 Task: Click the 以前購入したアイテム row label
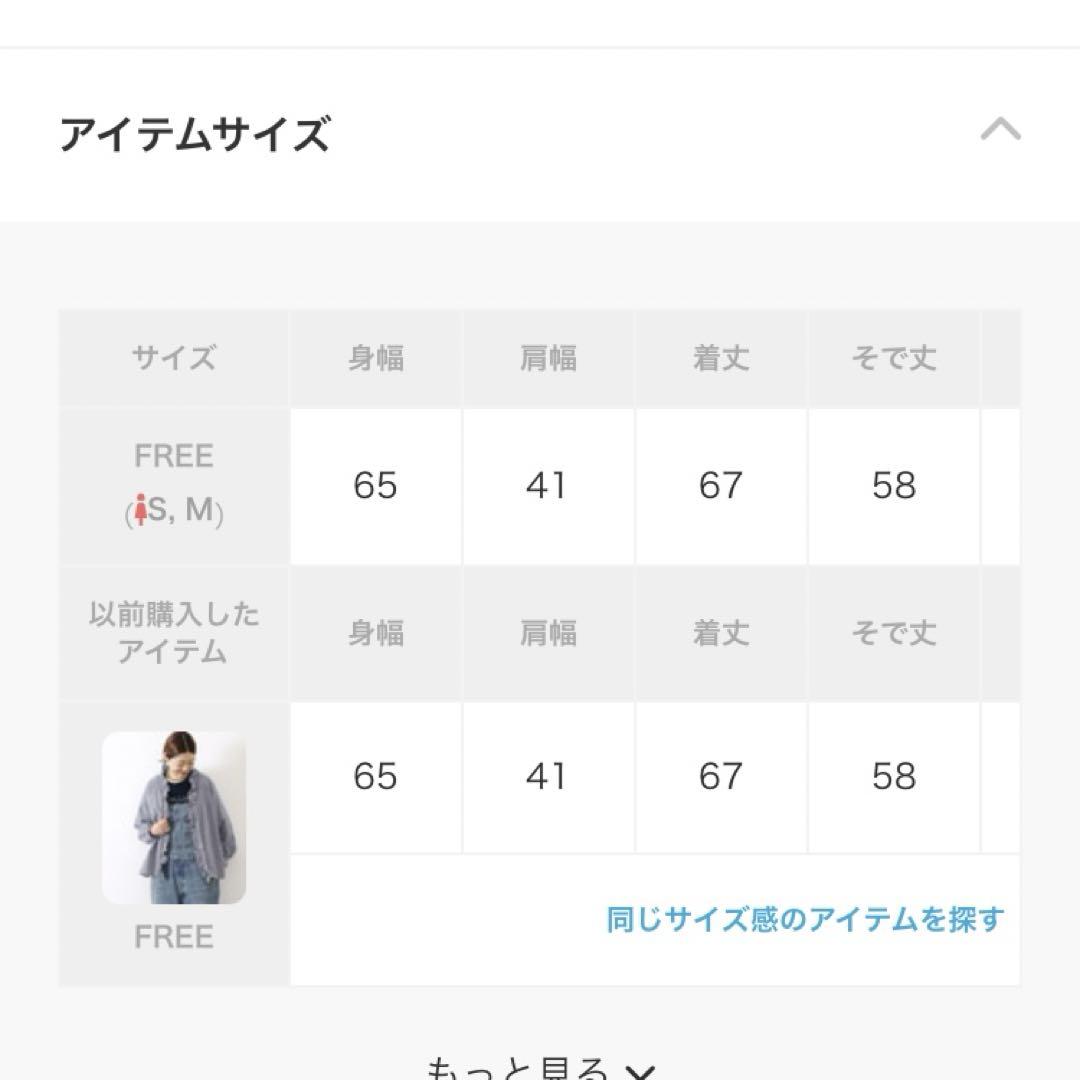click(x=174, y=633)
